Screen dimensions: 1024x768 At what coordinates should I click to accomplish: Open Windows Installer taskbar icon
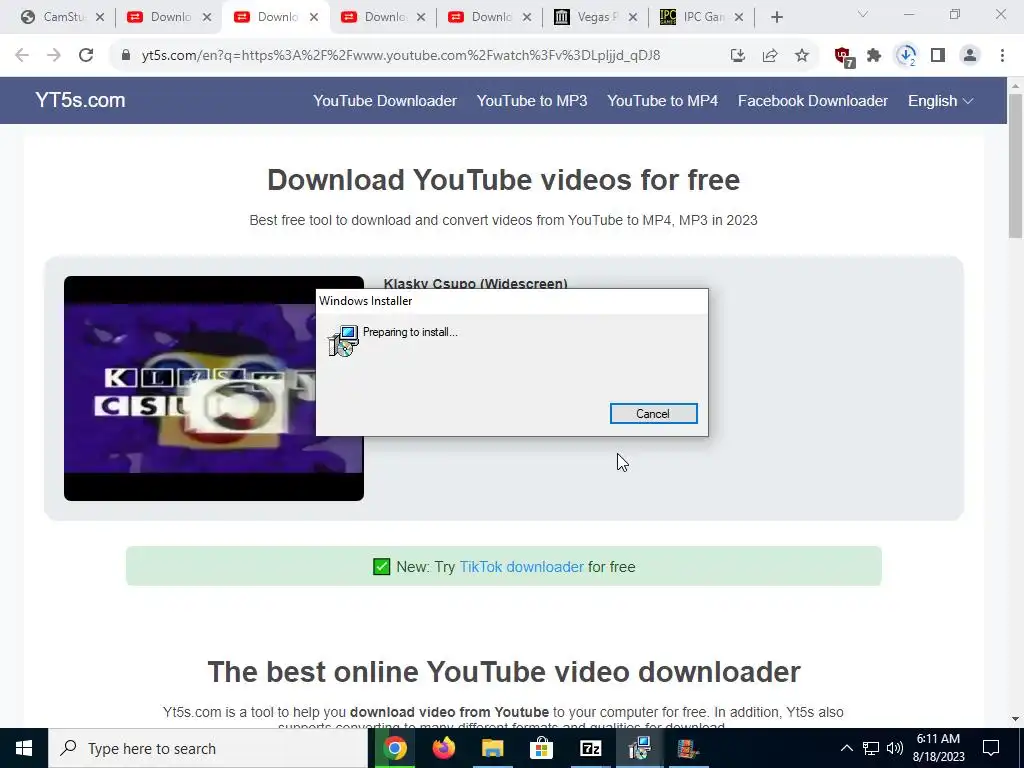tap(639, 748)
